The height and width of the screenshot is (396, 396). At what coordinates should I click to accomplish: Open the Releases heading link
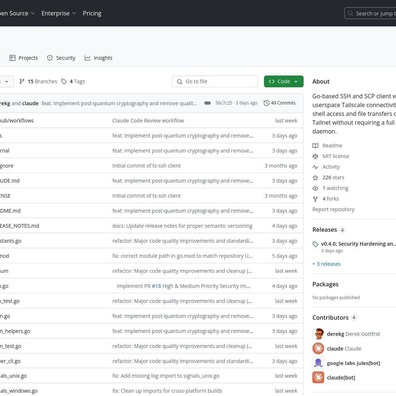click(x=325, y=230)
